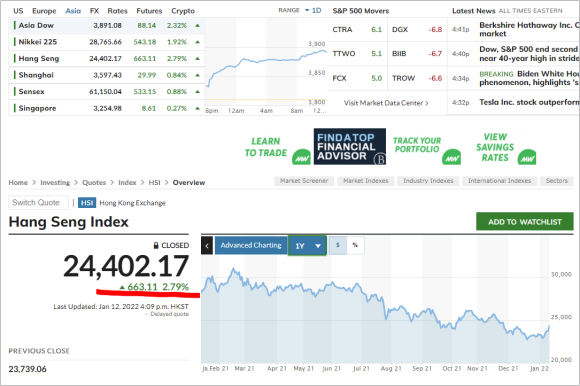This screenshot has width=580, height=386.
Task: Click the Add to Watchlist button
Action: click(x=525, y=222)
